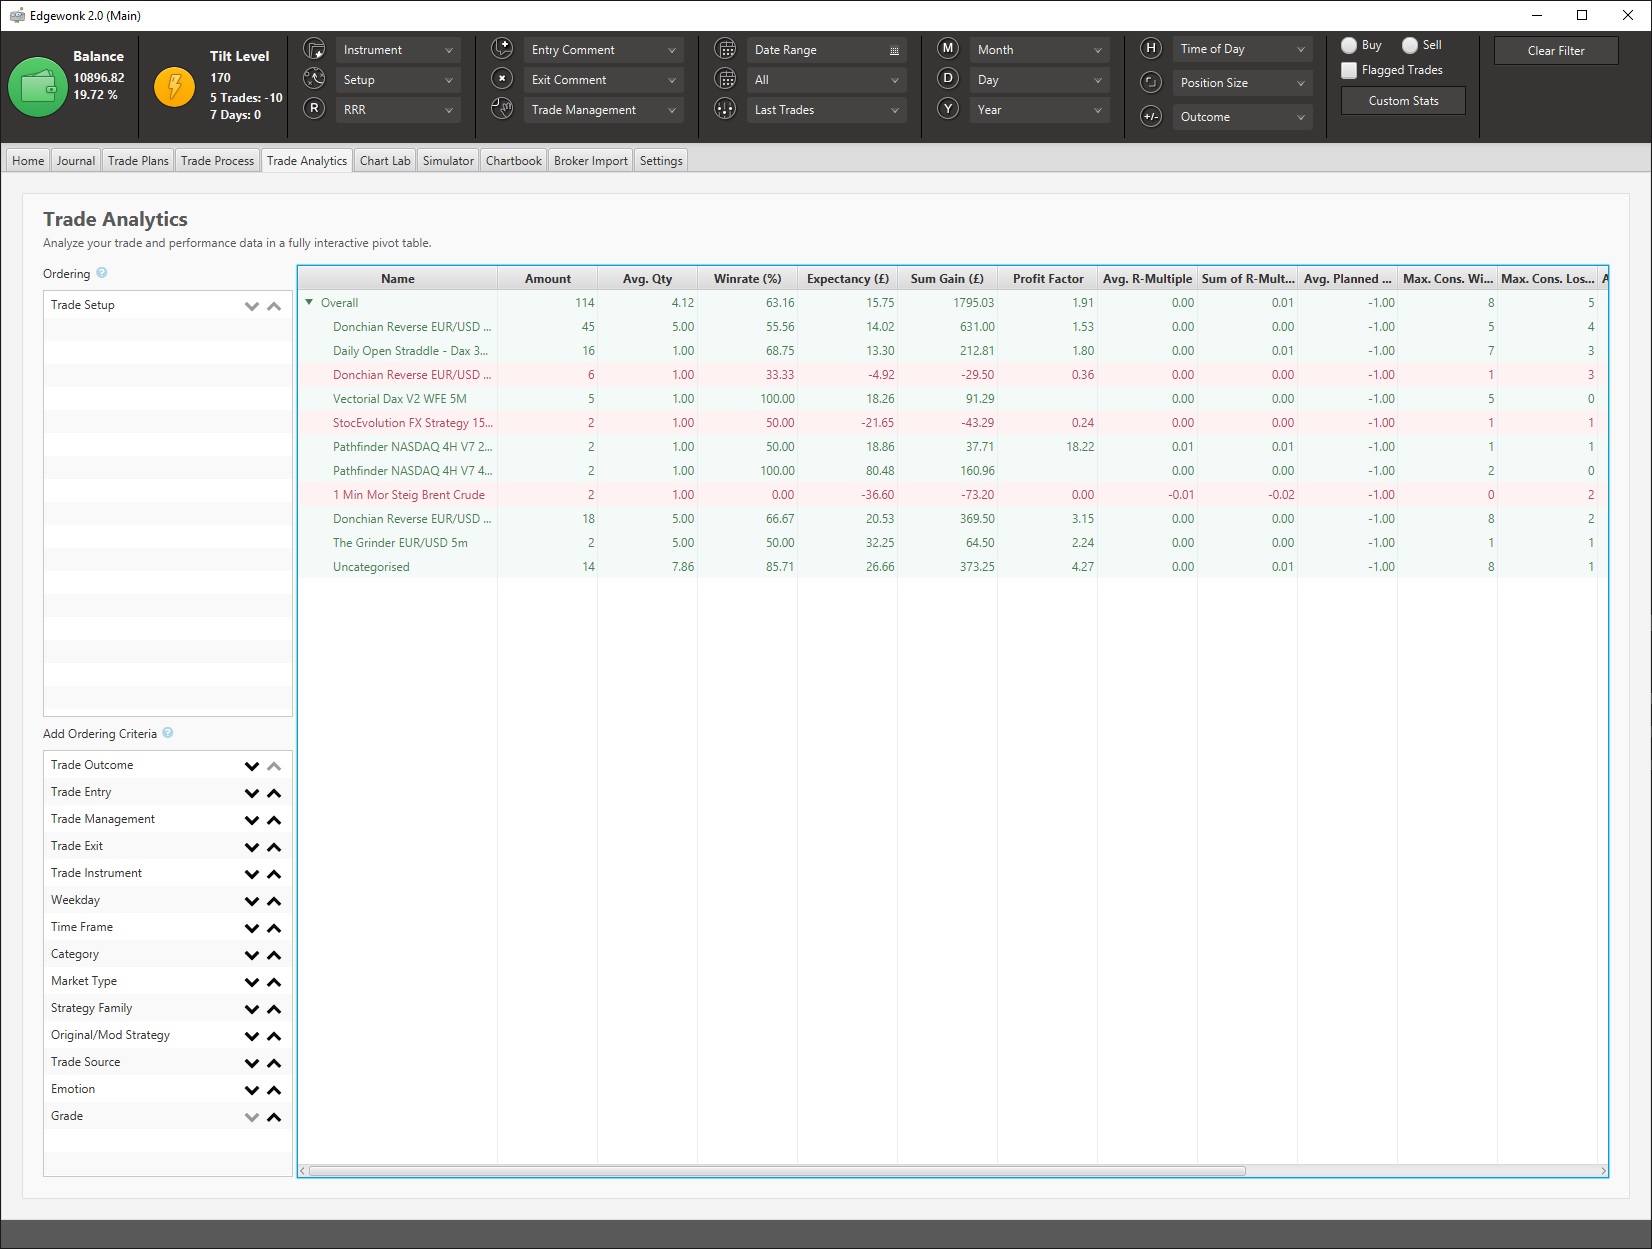Open the Time of Day dropdown
Image resolution: width=1652 pixels, height=1249 pixels.
tap(1243, 49)
